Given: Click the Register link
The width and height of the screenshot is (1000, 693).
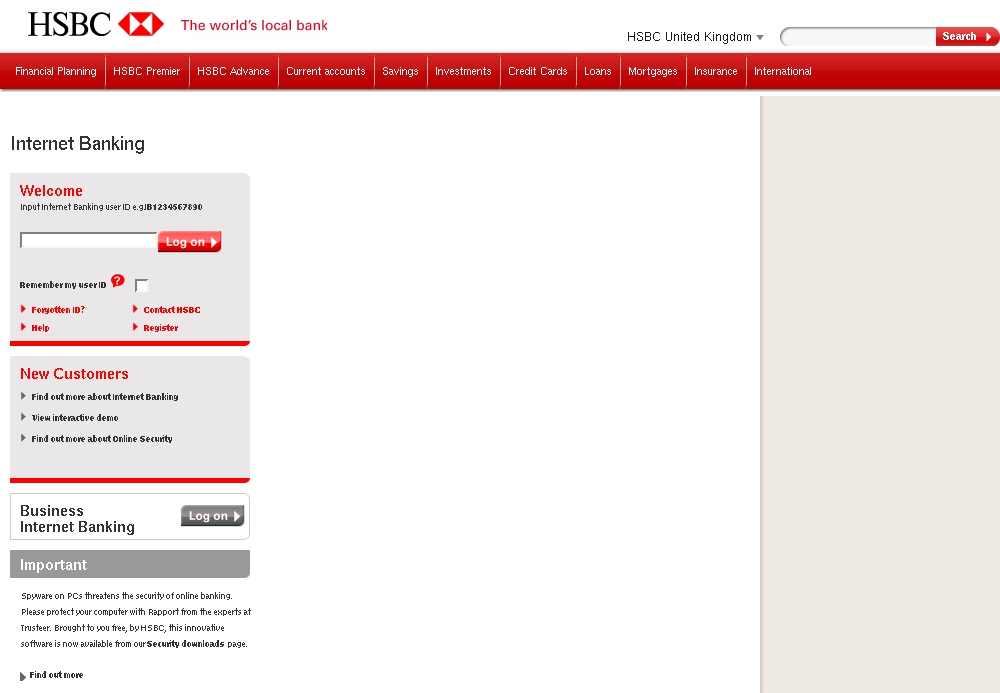Looking at the screenshot, I should (161, 328).
